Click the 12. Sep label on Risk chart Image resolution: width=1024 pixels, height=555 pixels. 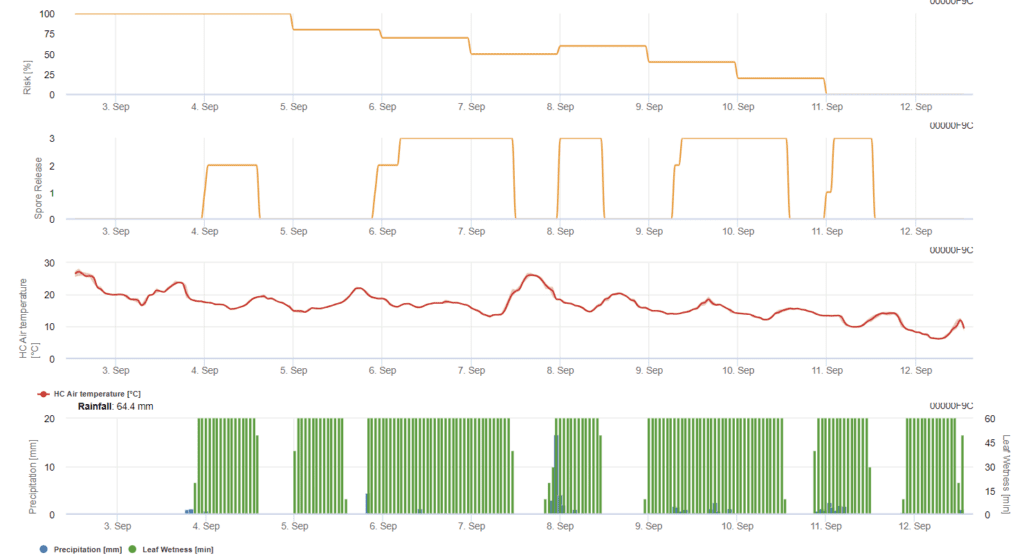pos(915,106)
